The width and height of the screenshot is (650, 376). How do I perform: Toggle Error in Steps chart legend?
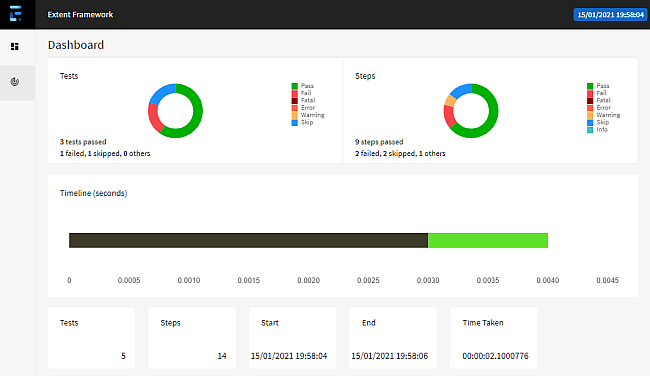coord(599,108)
